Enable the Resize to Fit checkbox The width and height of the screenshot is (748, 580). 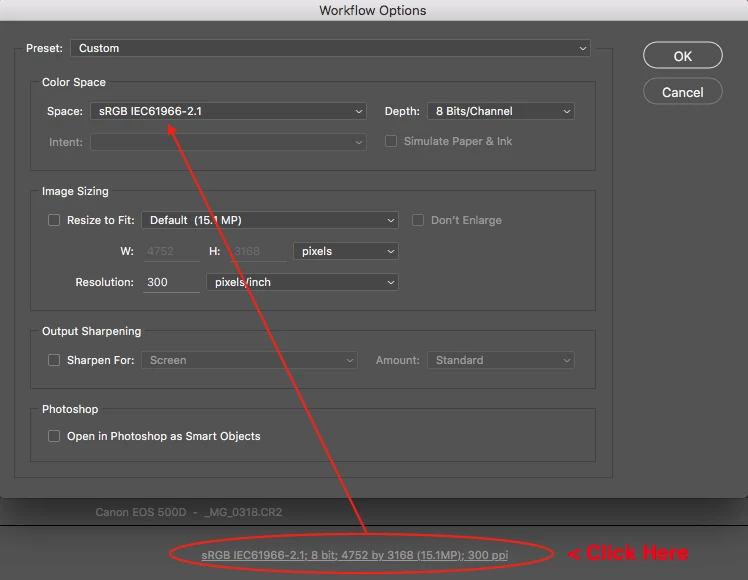pos(54,220)
